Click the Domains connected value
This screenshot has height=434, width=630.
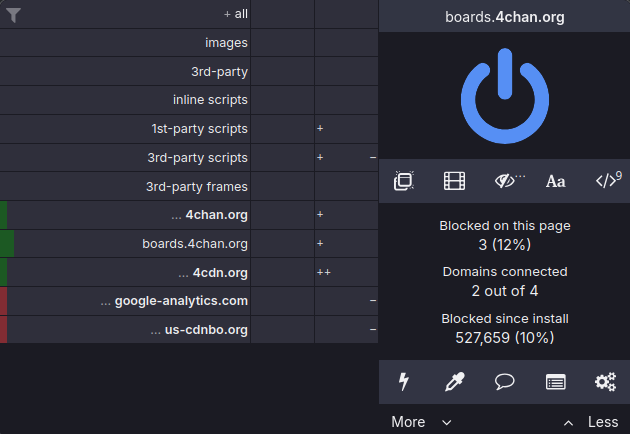point(505,291)
